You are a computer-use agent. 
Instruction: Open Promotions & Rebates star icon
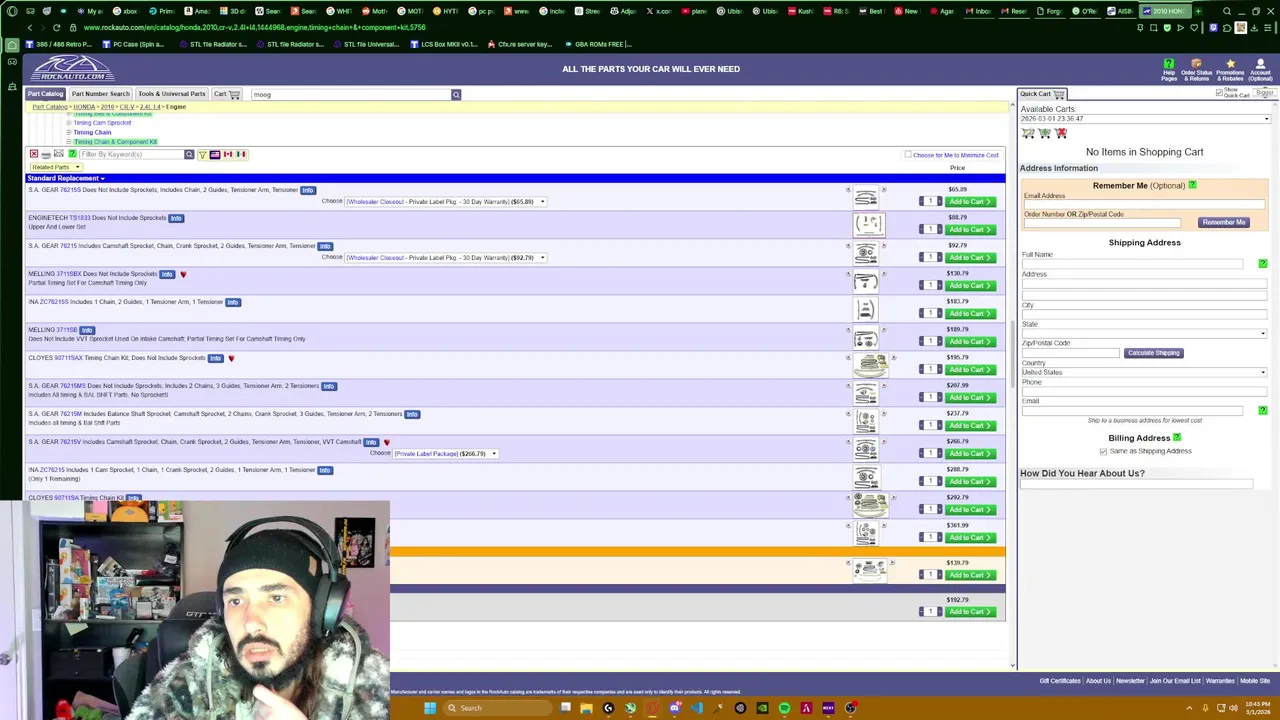(x=1230, y=64)
